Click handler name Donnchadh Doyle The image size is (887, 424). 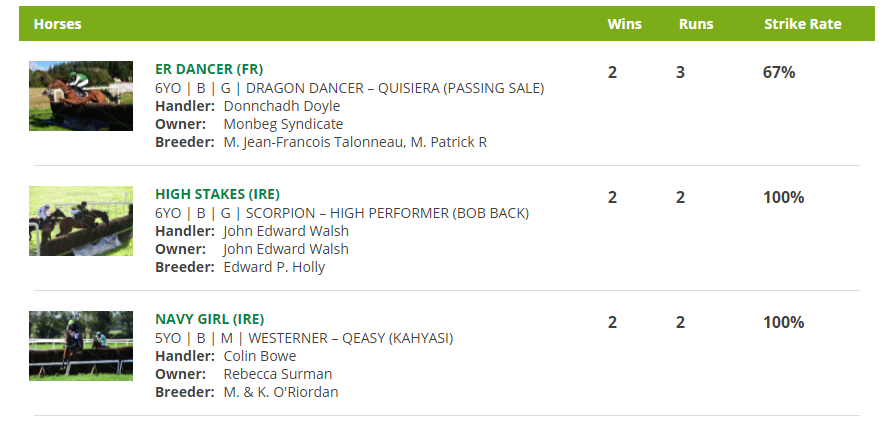click(282, 106)
